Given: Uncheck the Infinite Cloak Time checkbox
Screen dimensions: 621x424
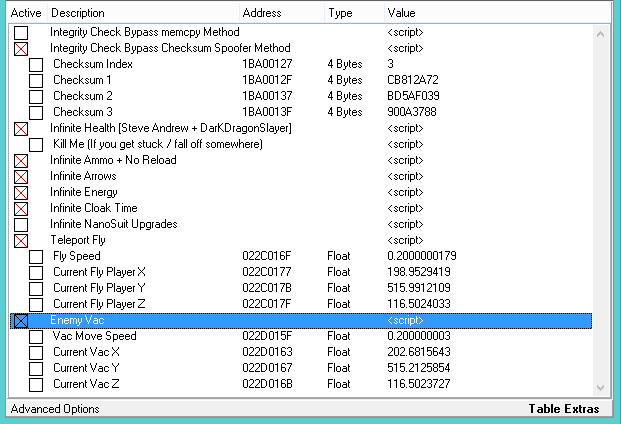Looking at the screenshot, I should [x=21, y=209].
